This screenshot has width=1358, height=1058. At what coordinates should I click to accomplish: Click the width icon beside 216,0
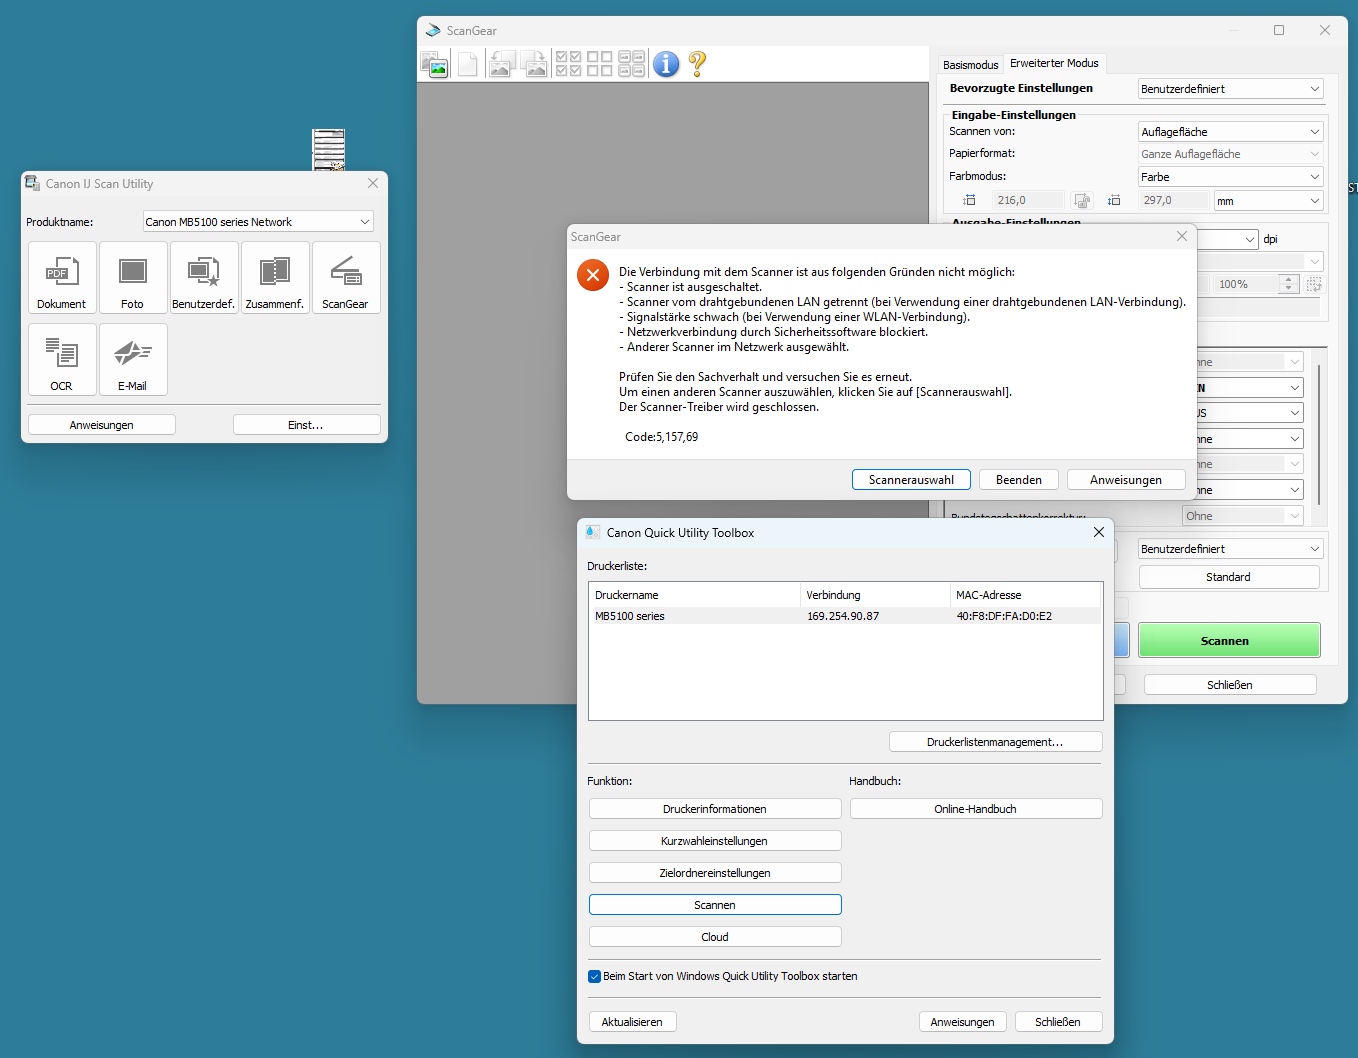point(969,201)
